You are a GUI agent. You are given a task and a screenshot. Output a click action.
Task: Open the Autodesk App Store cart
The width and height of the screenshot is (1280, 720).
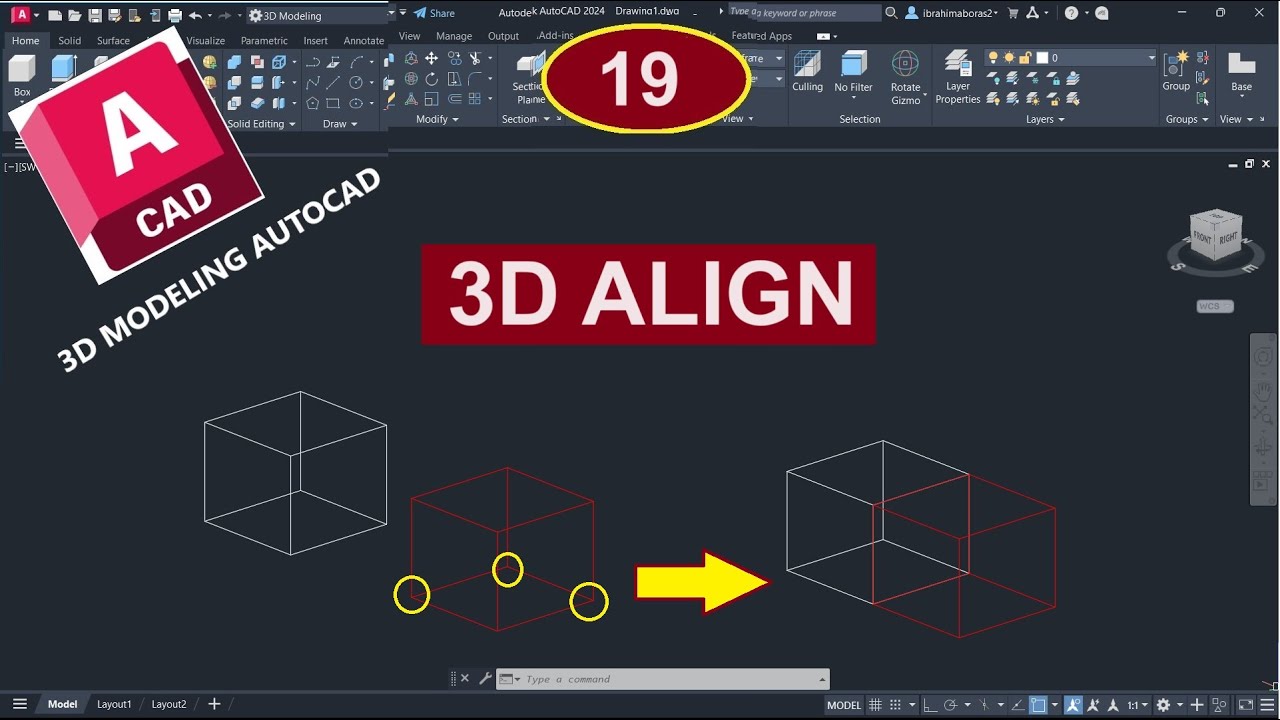coord(1013,13)
